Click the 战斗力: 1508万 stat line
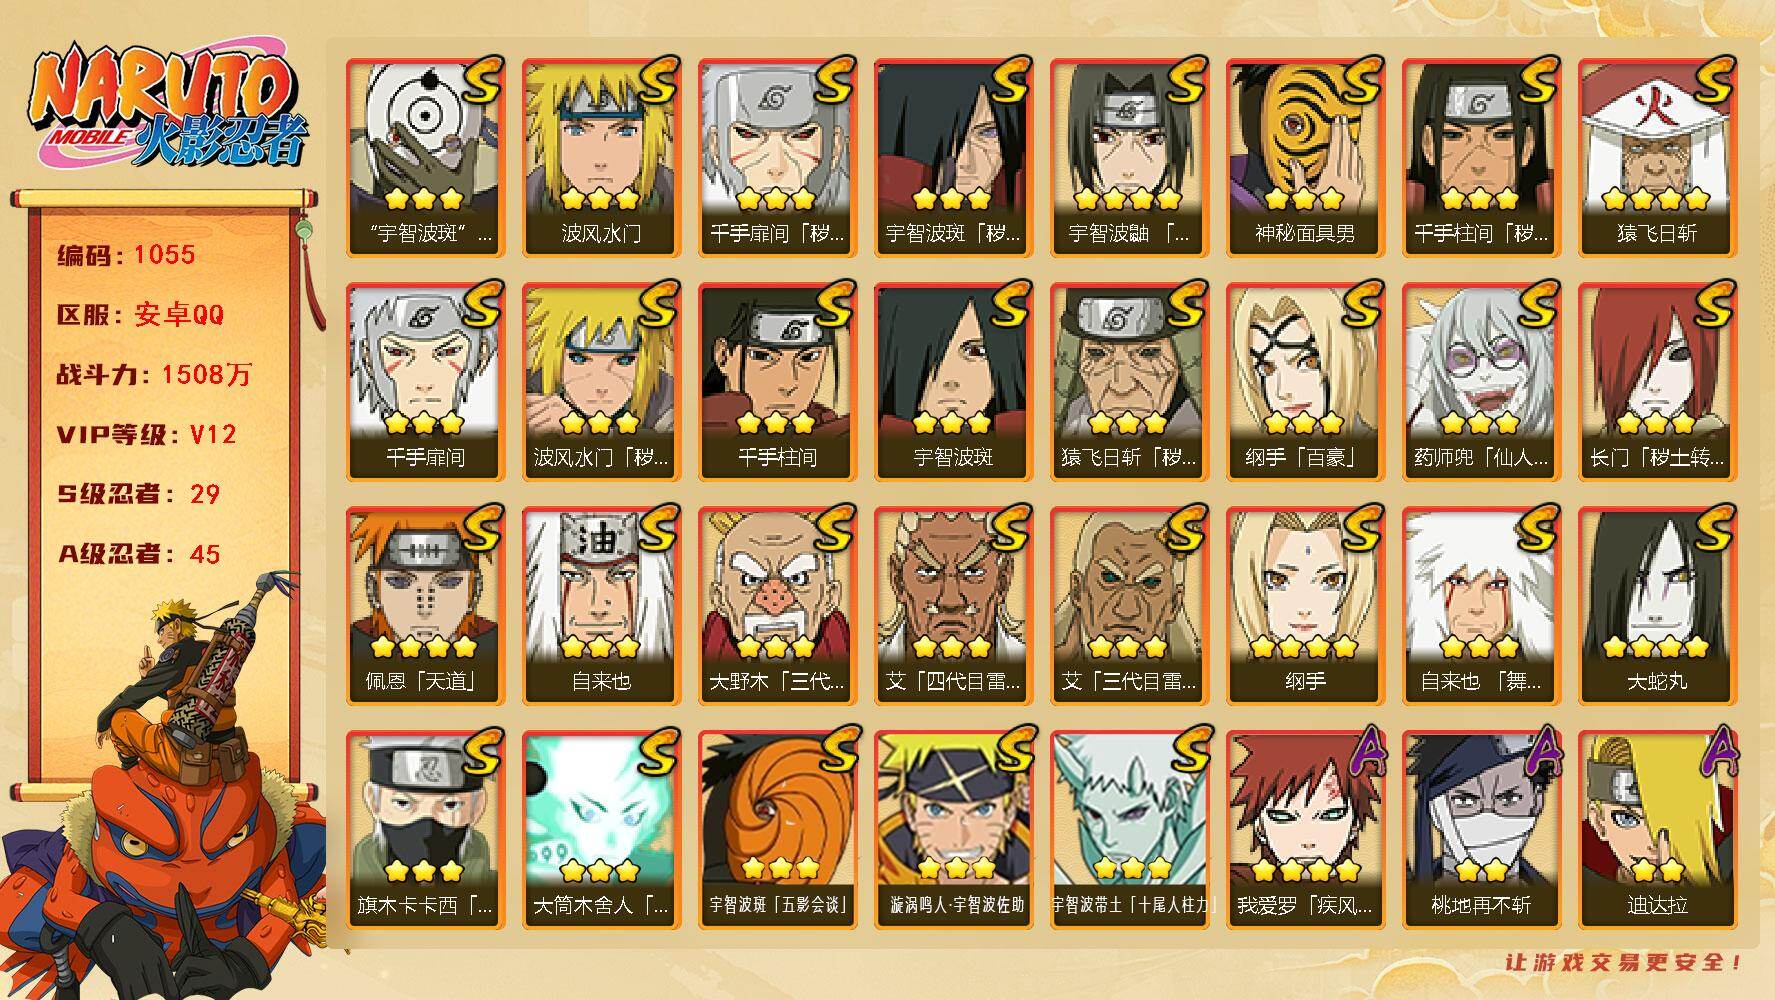The width and height of the screenshot is (1775, 1000). (x=155, y=375)
